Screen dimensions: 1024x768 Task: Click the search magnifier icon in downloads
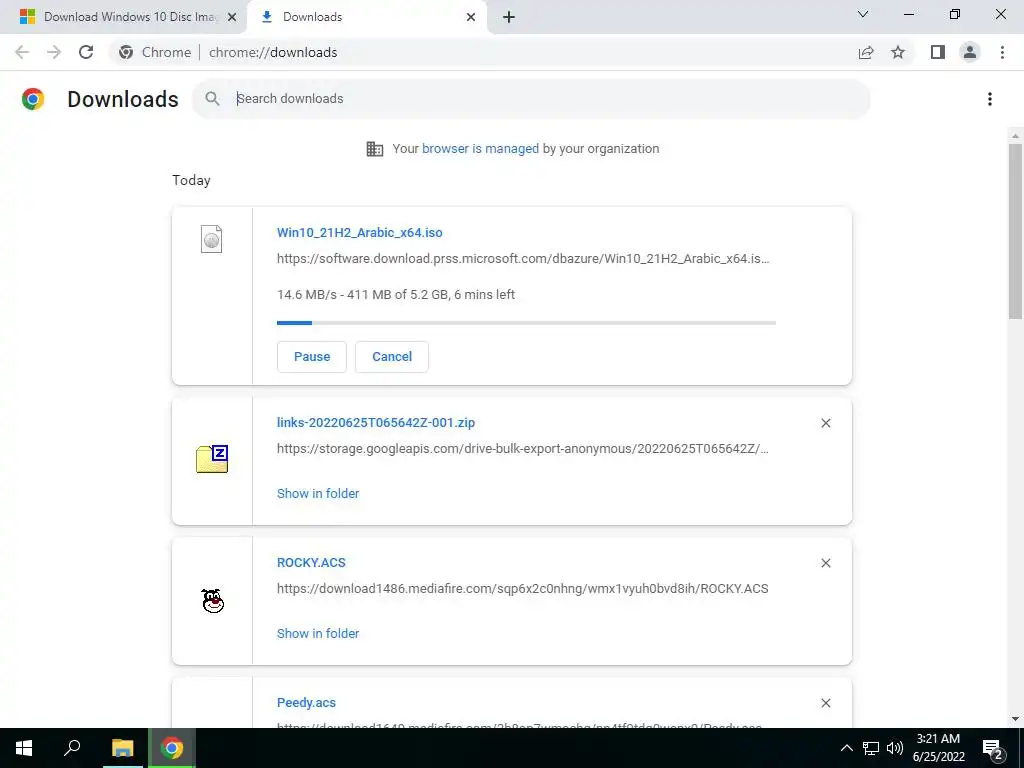212,99
